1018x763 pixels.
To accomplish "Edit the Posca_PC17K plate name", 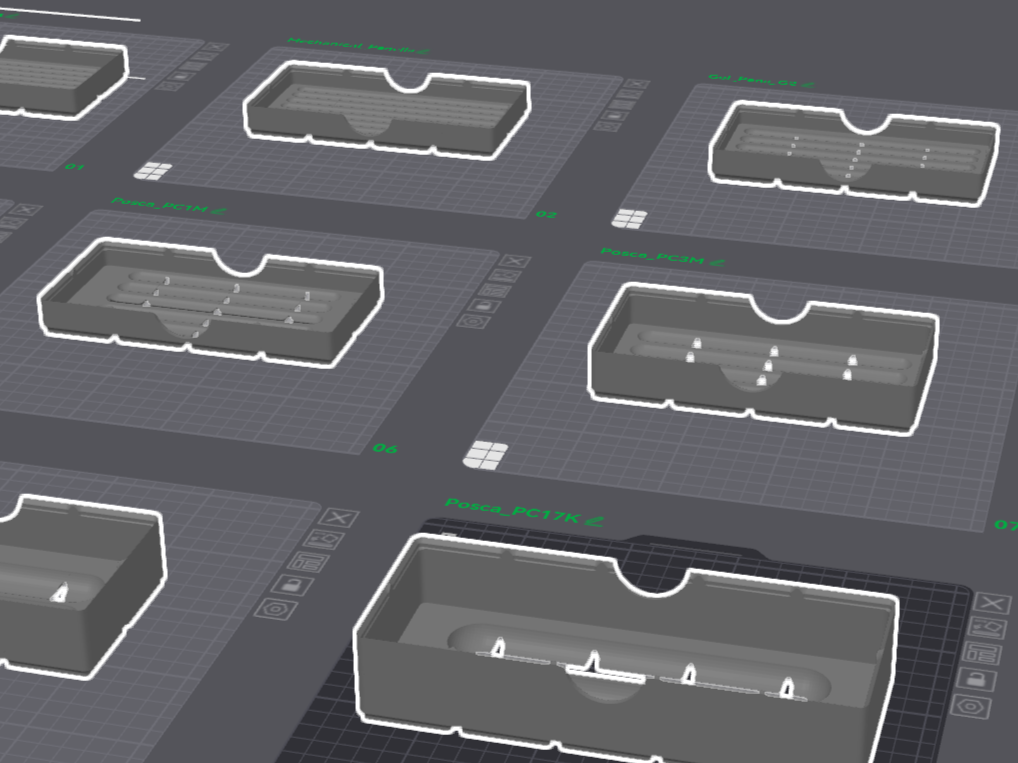I will [x=595, y=521].
